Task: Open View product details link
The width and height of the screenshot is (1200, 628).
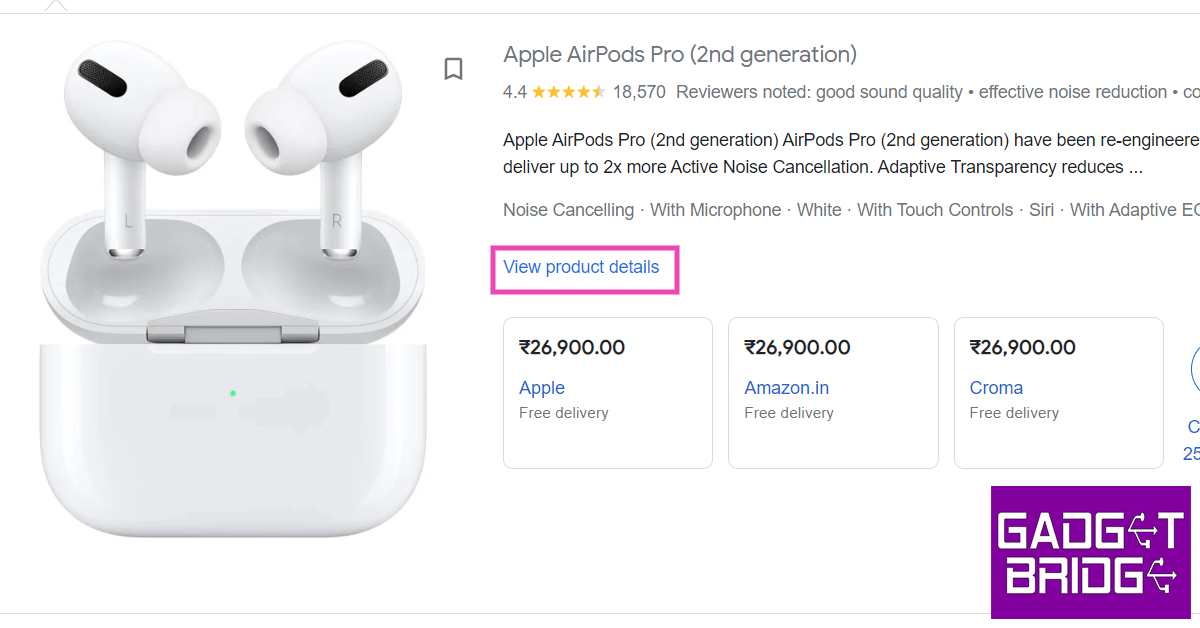Action: point(581,267)
